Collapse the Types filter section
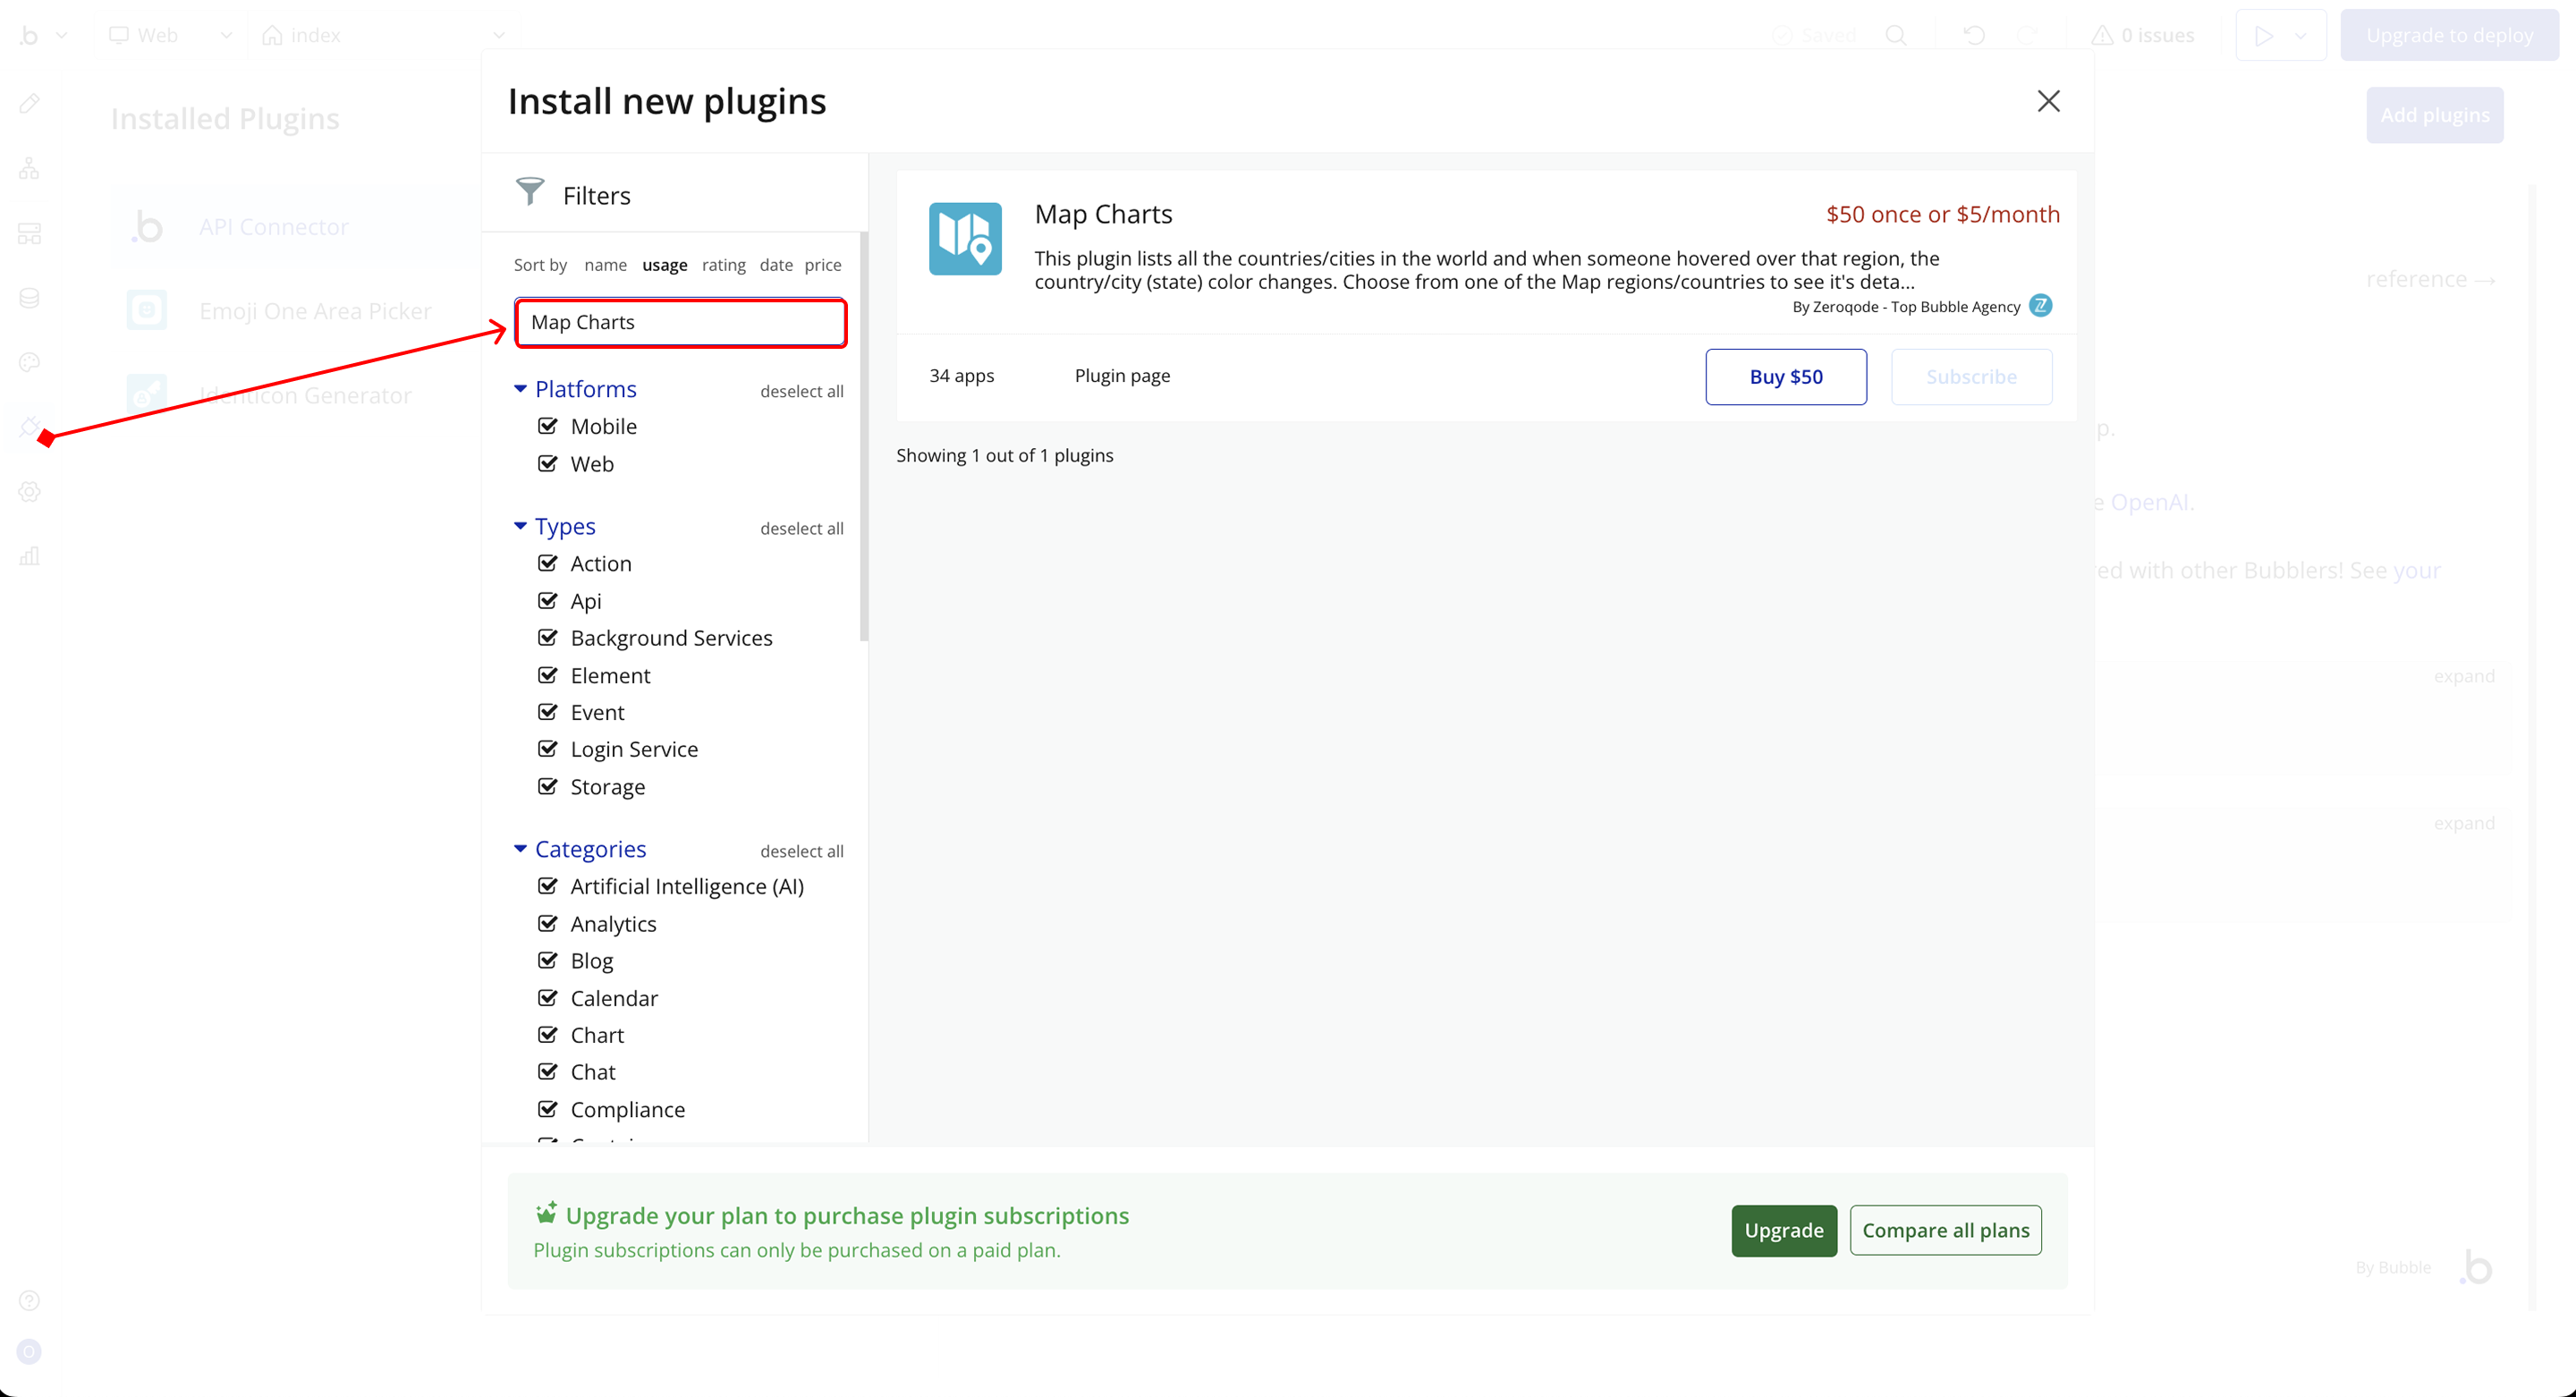The image size is (2576, 1397). click(520, 526)
